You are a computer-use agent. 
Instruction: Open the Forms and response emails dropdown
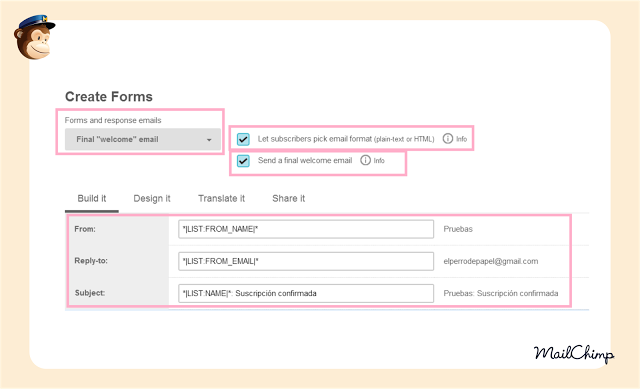coord(142,140)
